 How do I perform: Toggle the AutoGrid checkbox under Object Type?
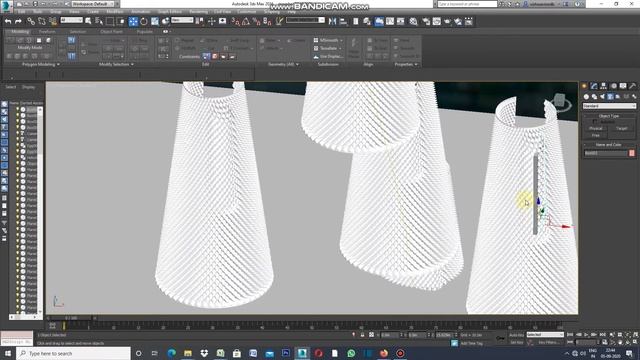[x=594, y=122]
